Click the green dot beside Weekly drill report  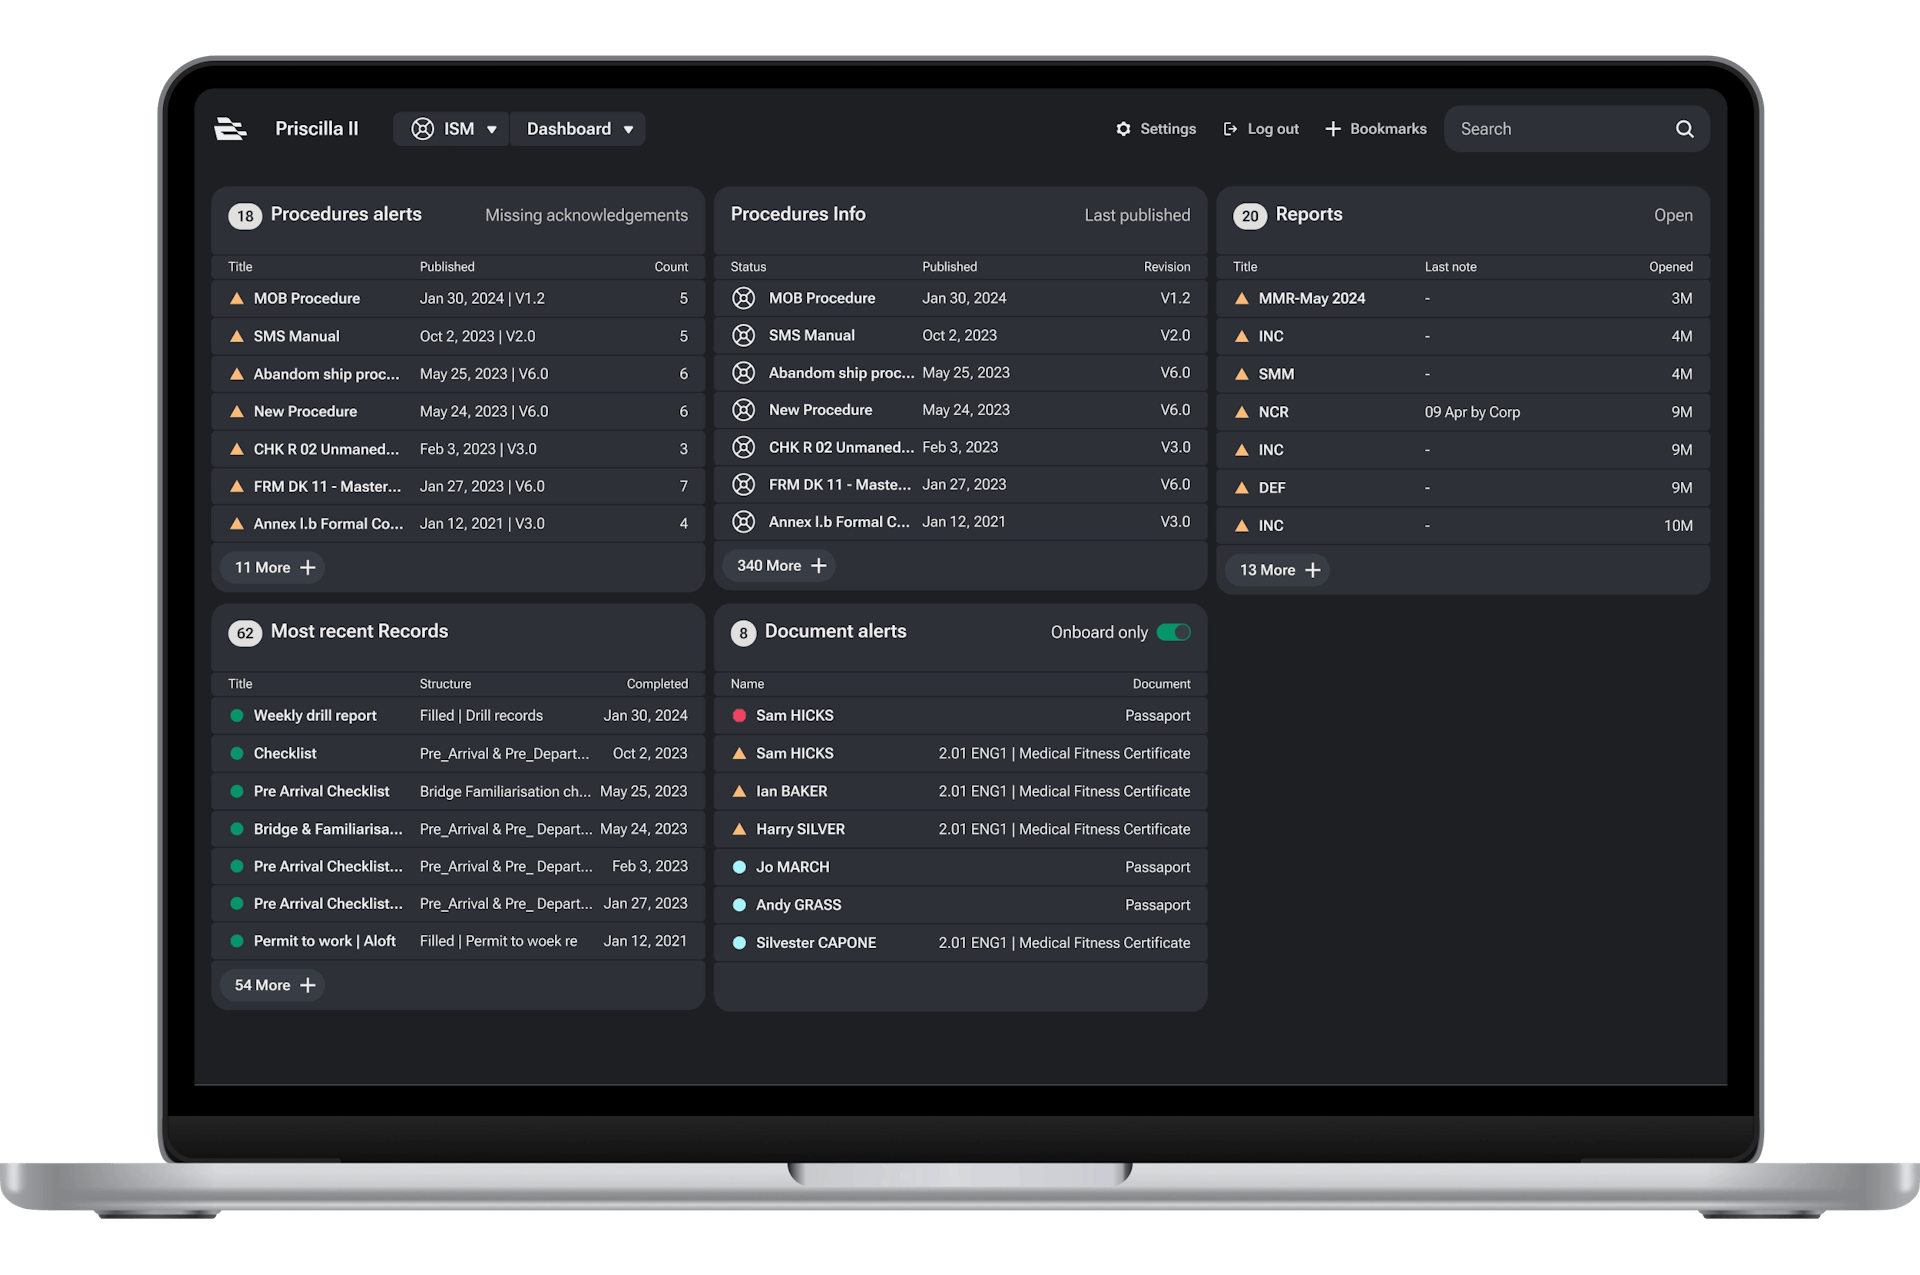(237, 716)
